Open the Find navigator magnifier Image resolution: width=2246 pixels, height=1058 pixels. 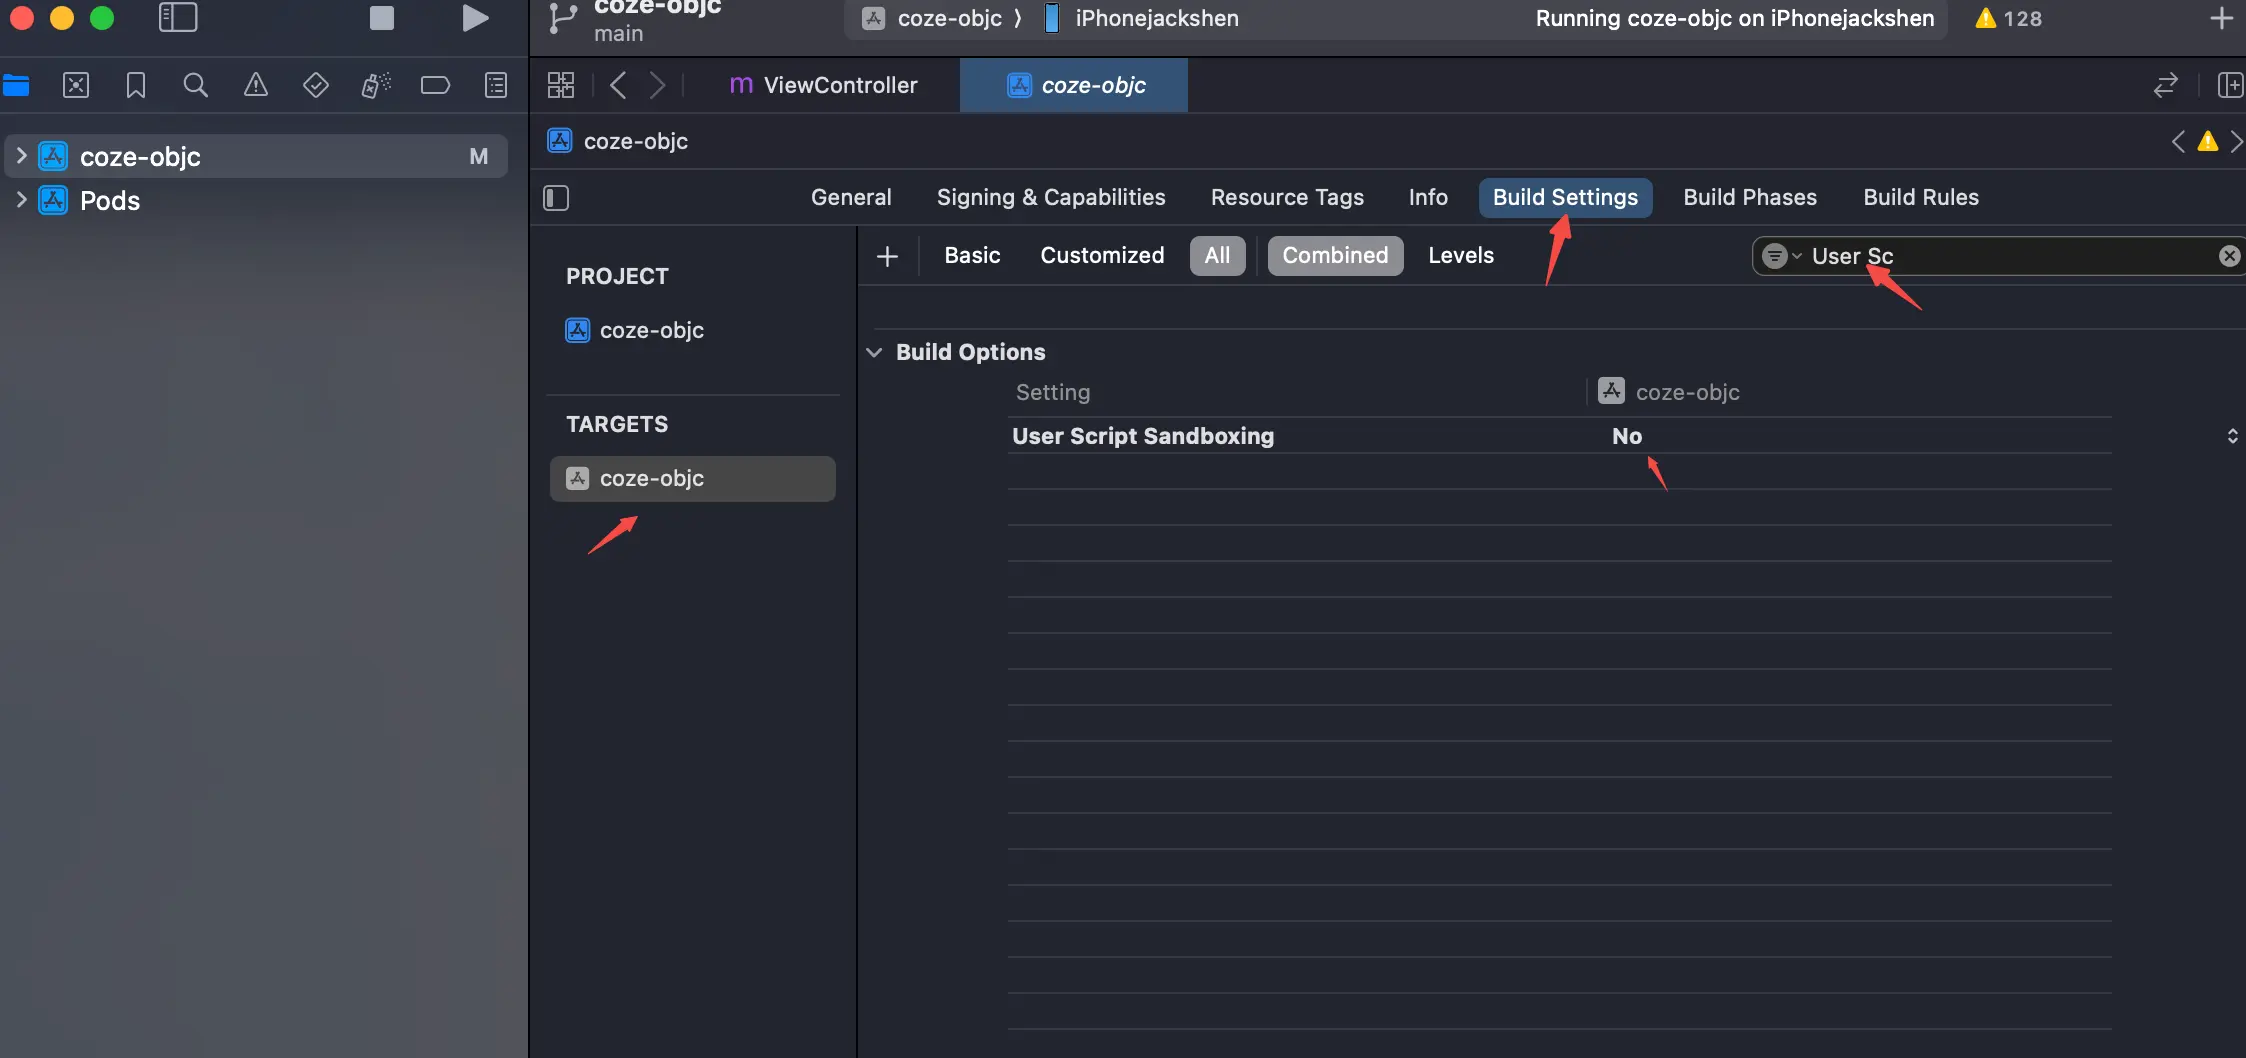[196, 85]
